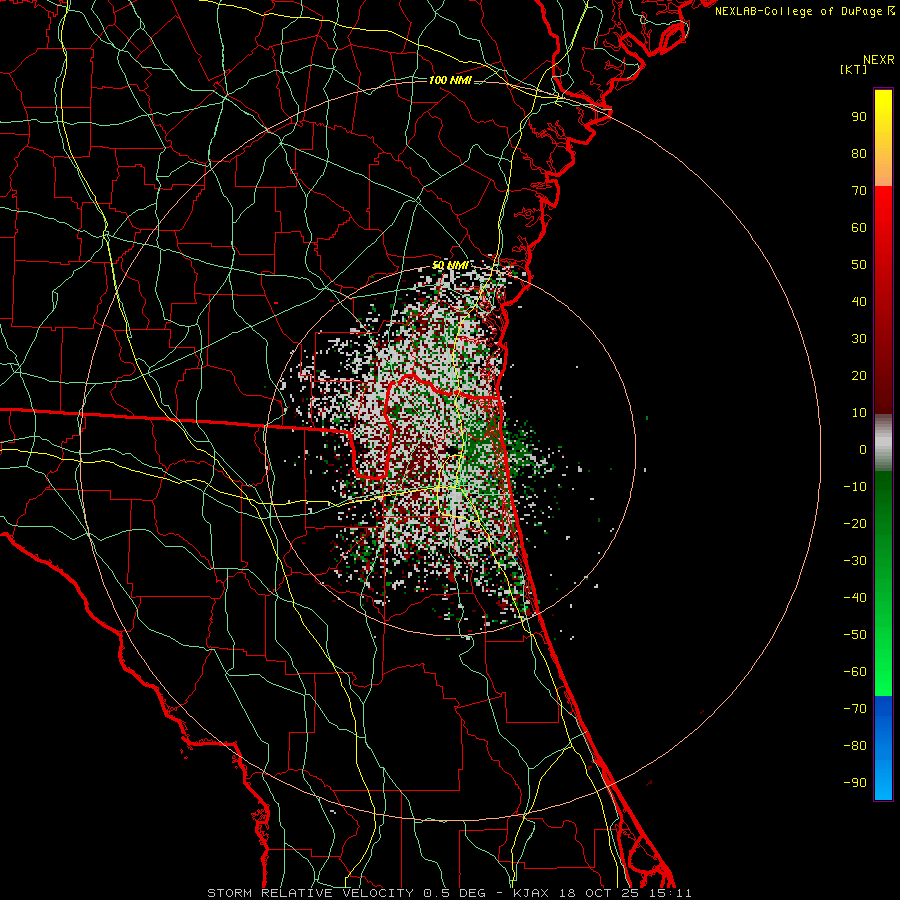This screenshot has height=900, width=900.
Task: Click the -10 value on velocity scale
Action: tap(855, 487)
